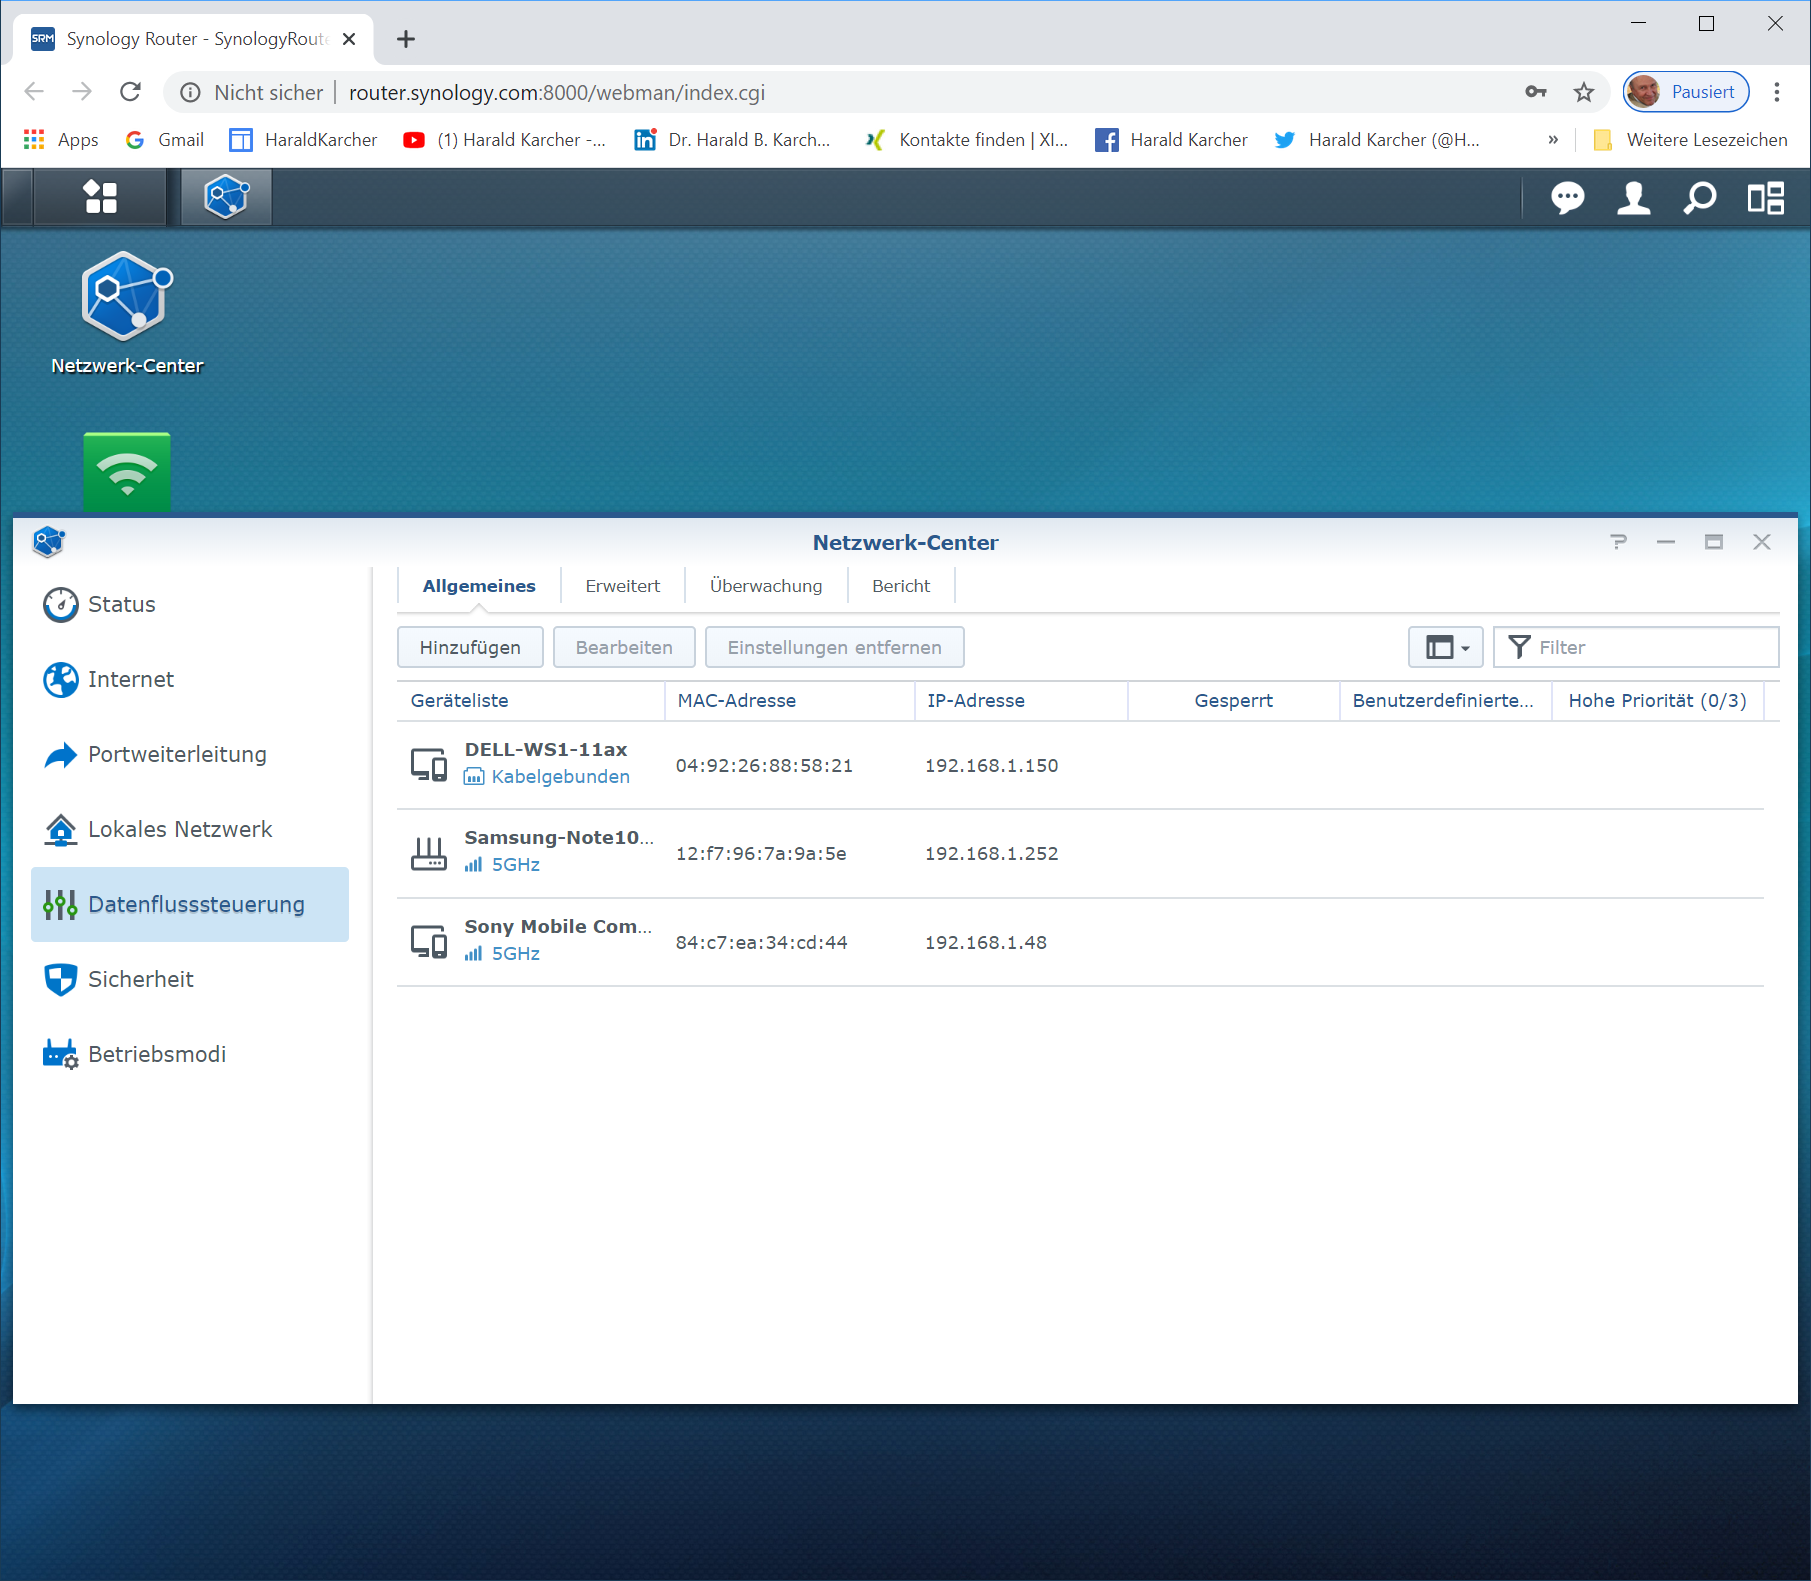The height and width of the screenshot is (1581, 1811).
Task: Open the Chrome three-dot menu
Action: tap(1777, 93)
